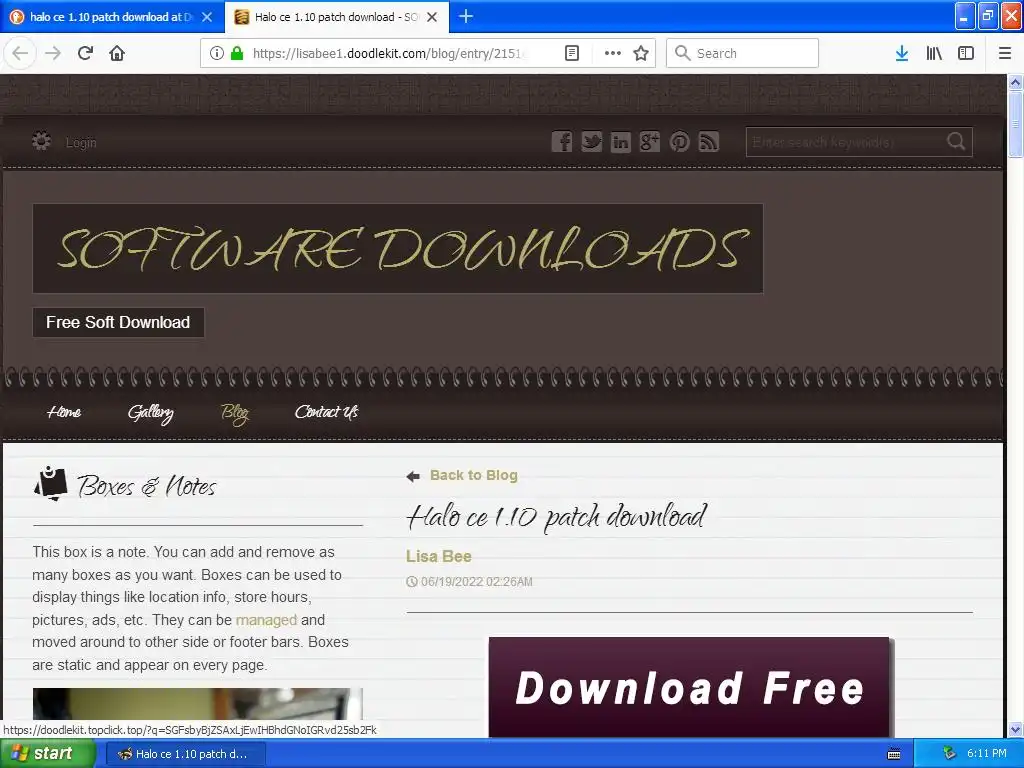The height and width of the screenshot is (768, 1024).
Task: Click the site search magnifier icon
Action: [x=956, y=141]
